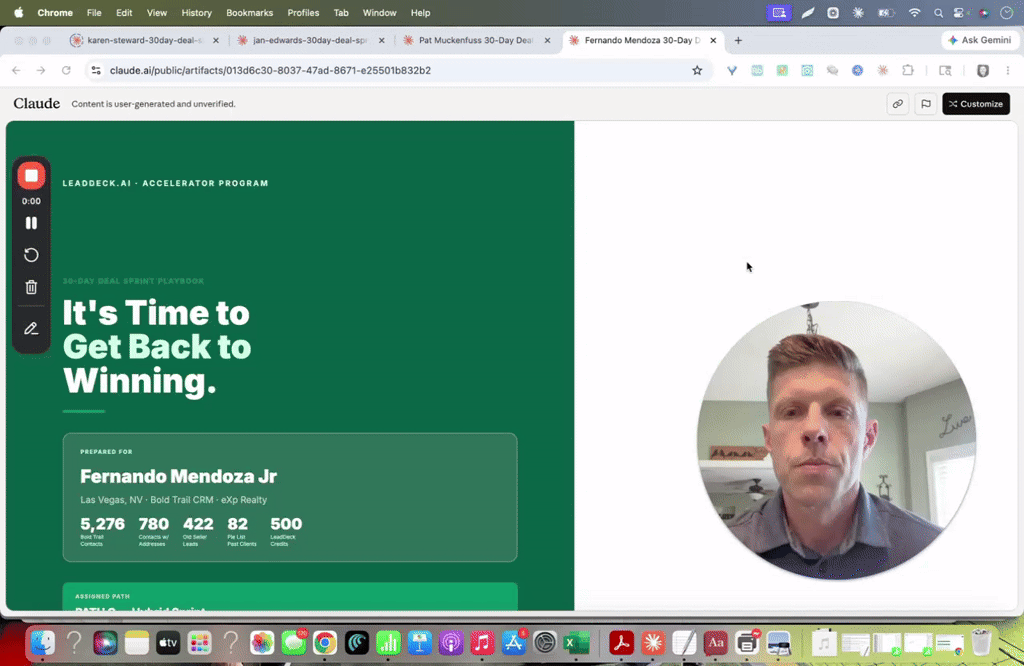Report the artifact with the flag icon
1024x666 pixels.
coord(925,104)
